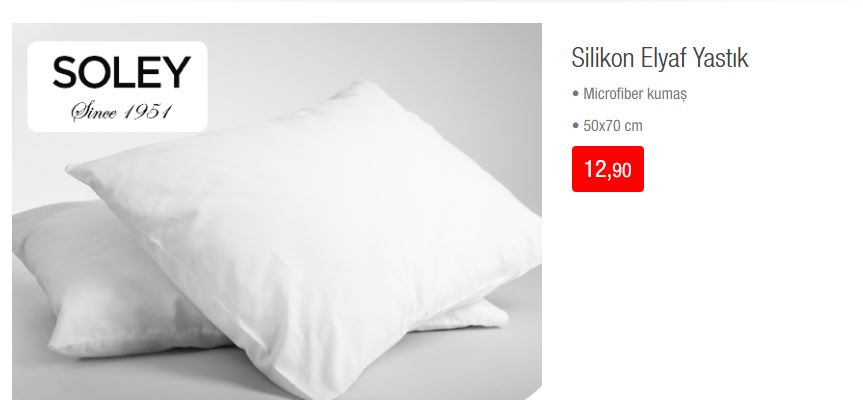Image resolution: width=863 pixels, height=411 pixels.
Task: Click bullet dot before Microfiber kumaş
Action: [576, 94]
